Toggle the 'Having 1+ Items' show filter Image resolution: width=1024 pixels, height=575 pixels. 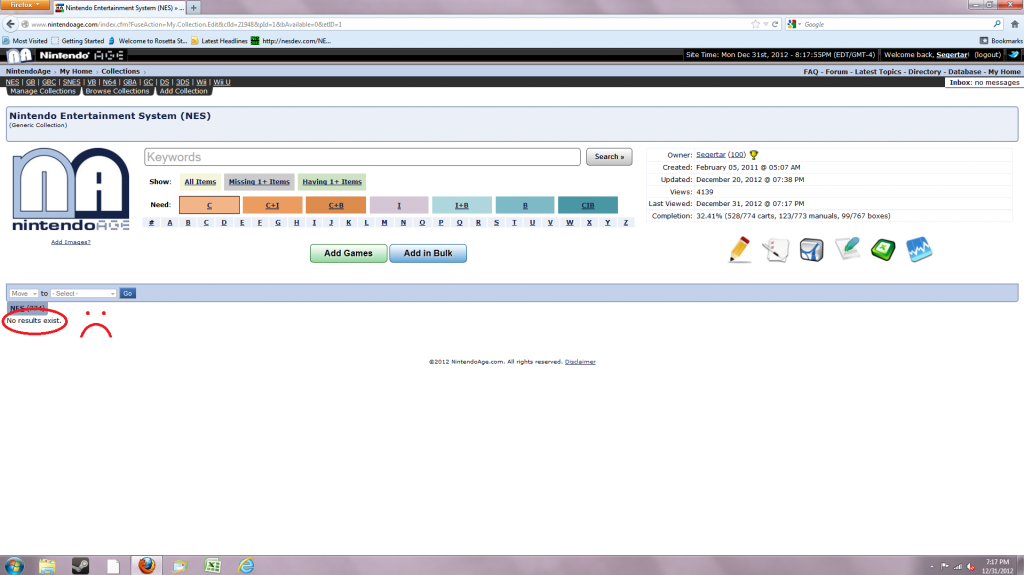[332, 182]
